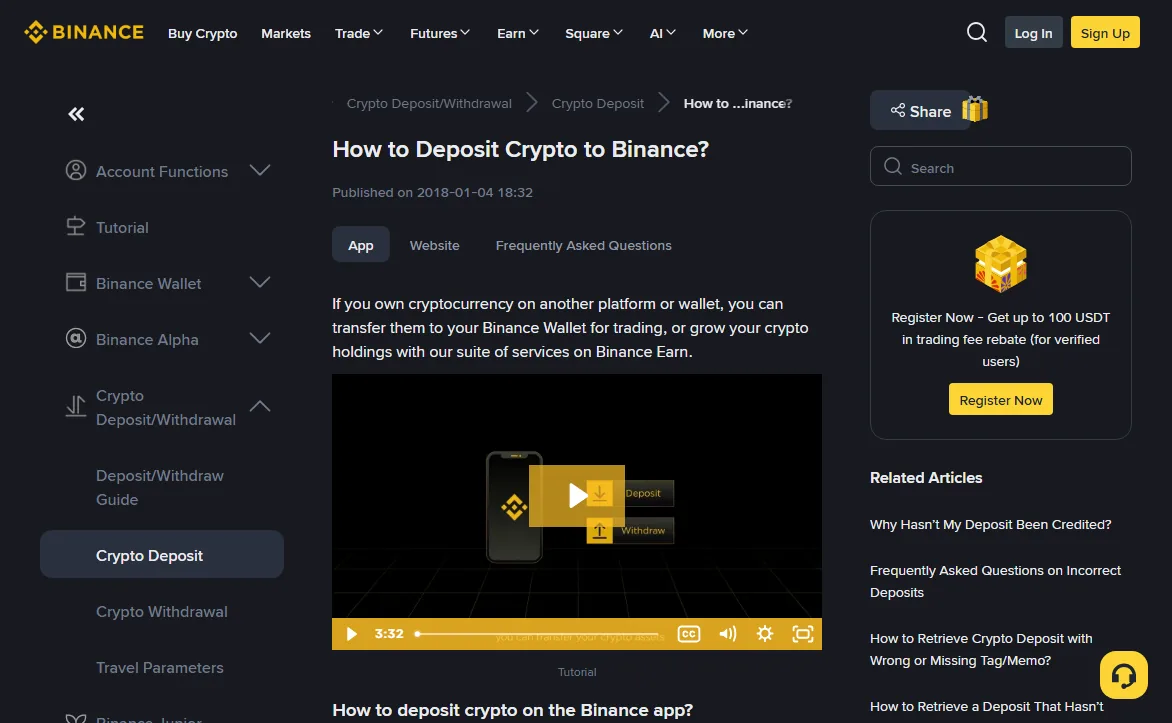Expand Binance Alpha section
Viewport: 1172px width, 723px height.
tap(259, 339)
